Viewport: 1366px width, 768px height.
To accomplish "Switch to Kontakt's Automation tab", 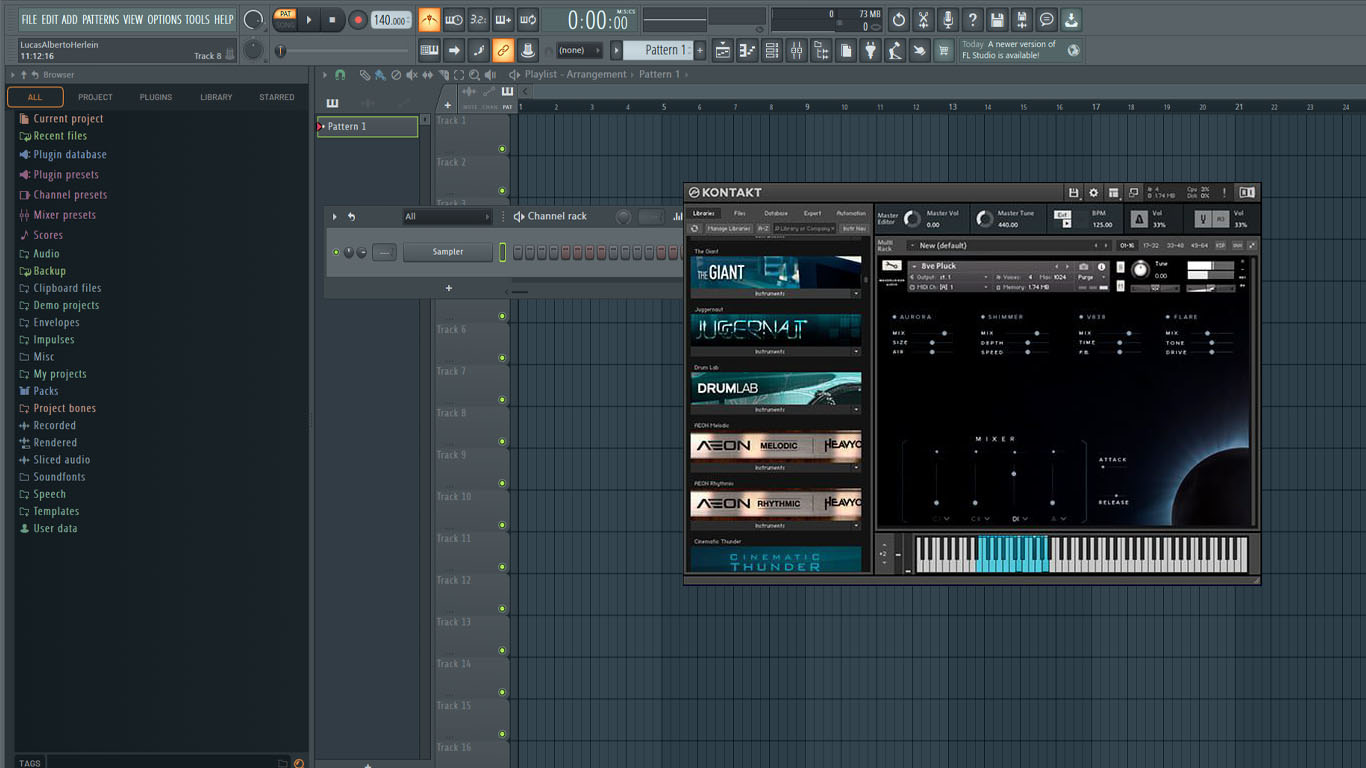I will point(851,213).
